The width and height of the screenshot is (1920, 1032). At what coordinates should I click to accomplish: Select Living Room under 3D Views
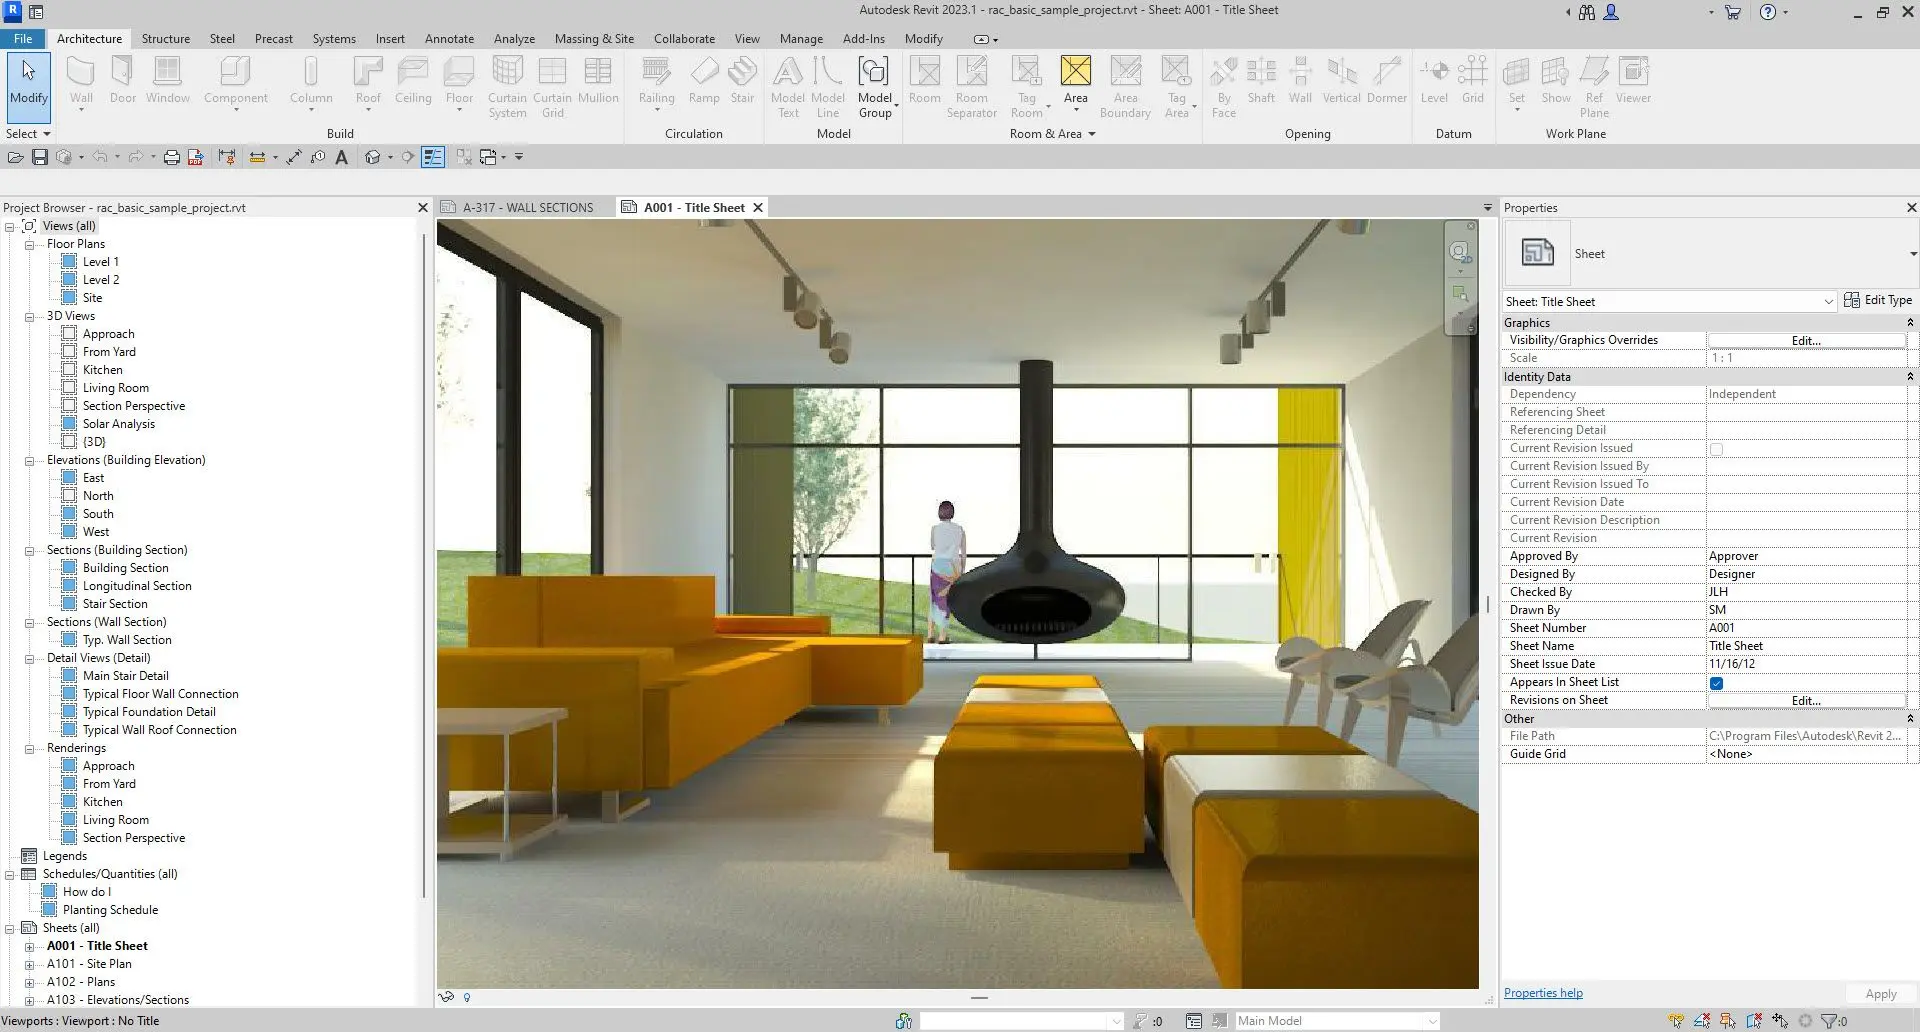(x=115, y=388)
